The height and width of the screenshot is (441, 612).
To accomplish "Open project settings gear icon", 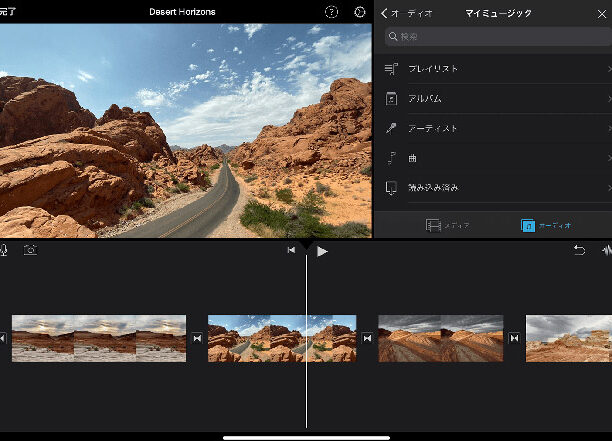I will point(359,12).
